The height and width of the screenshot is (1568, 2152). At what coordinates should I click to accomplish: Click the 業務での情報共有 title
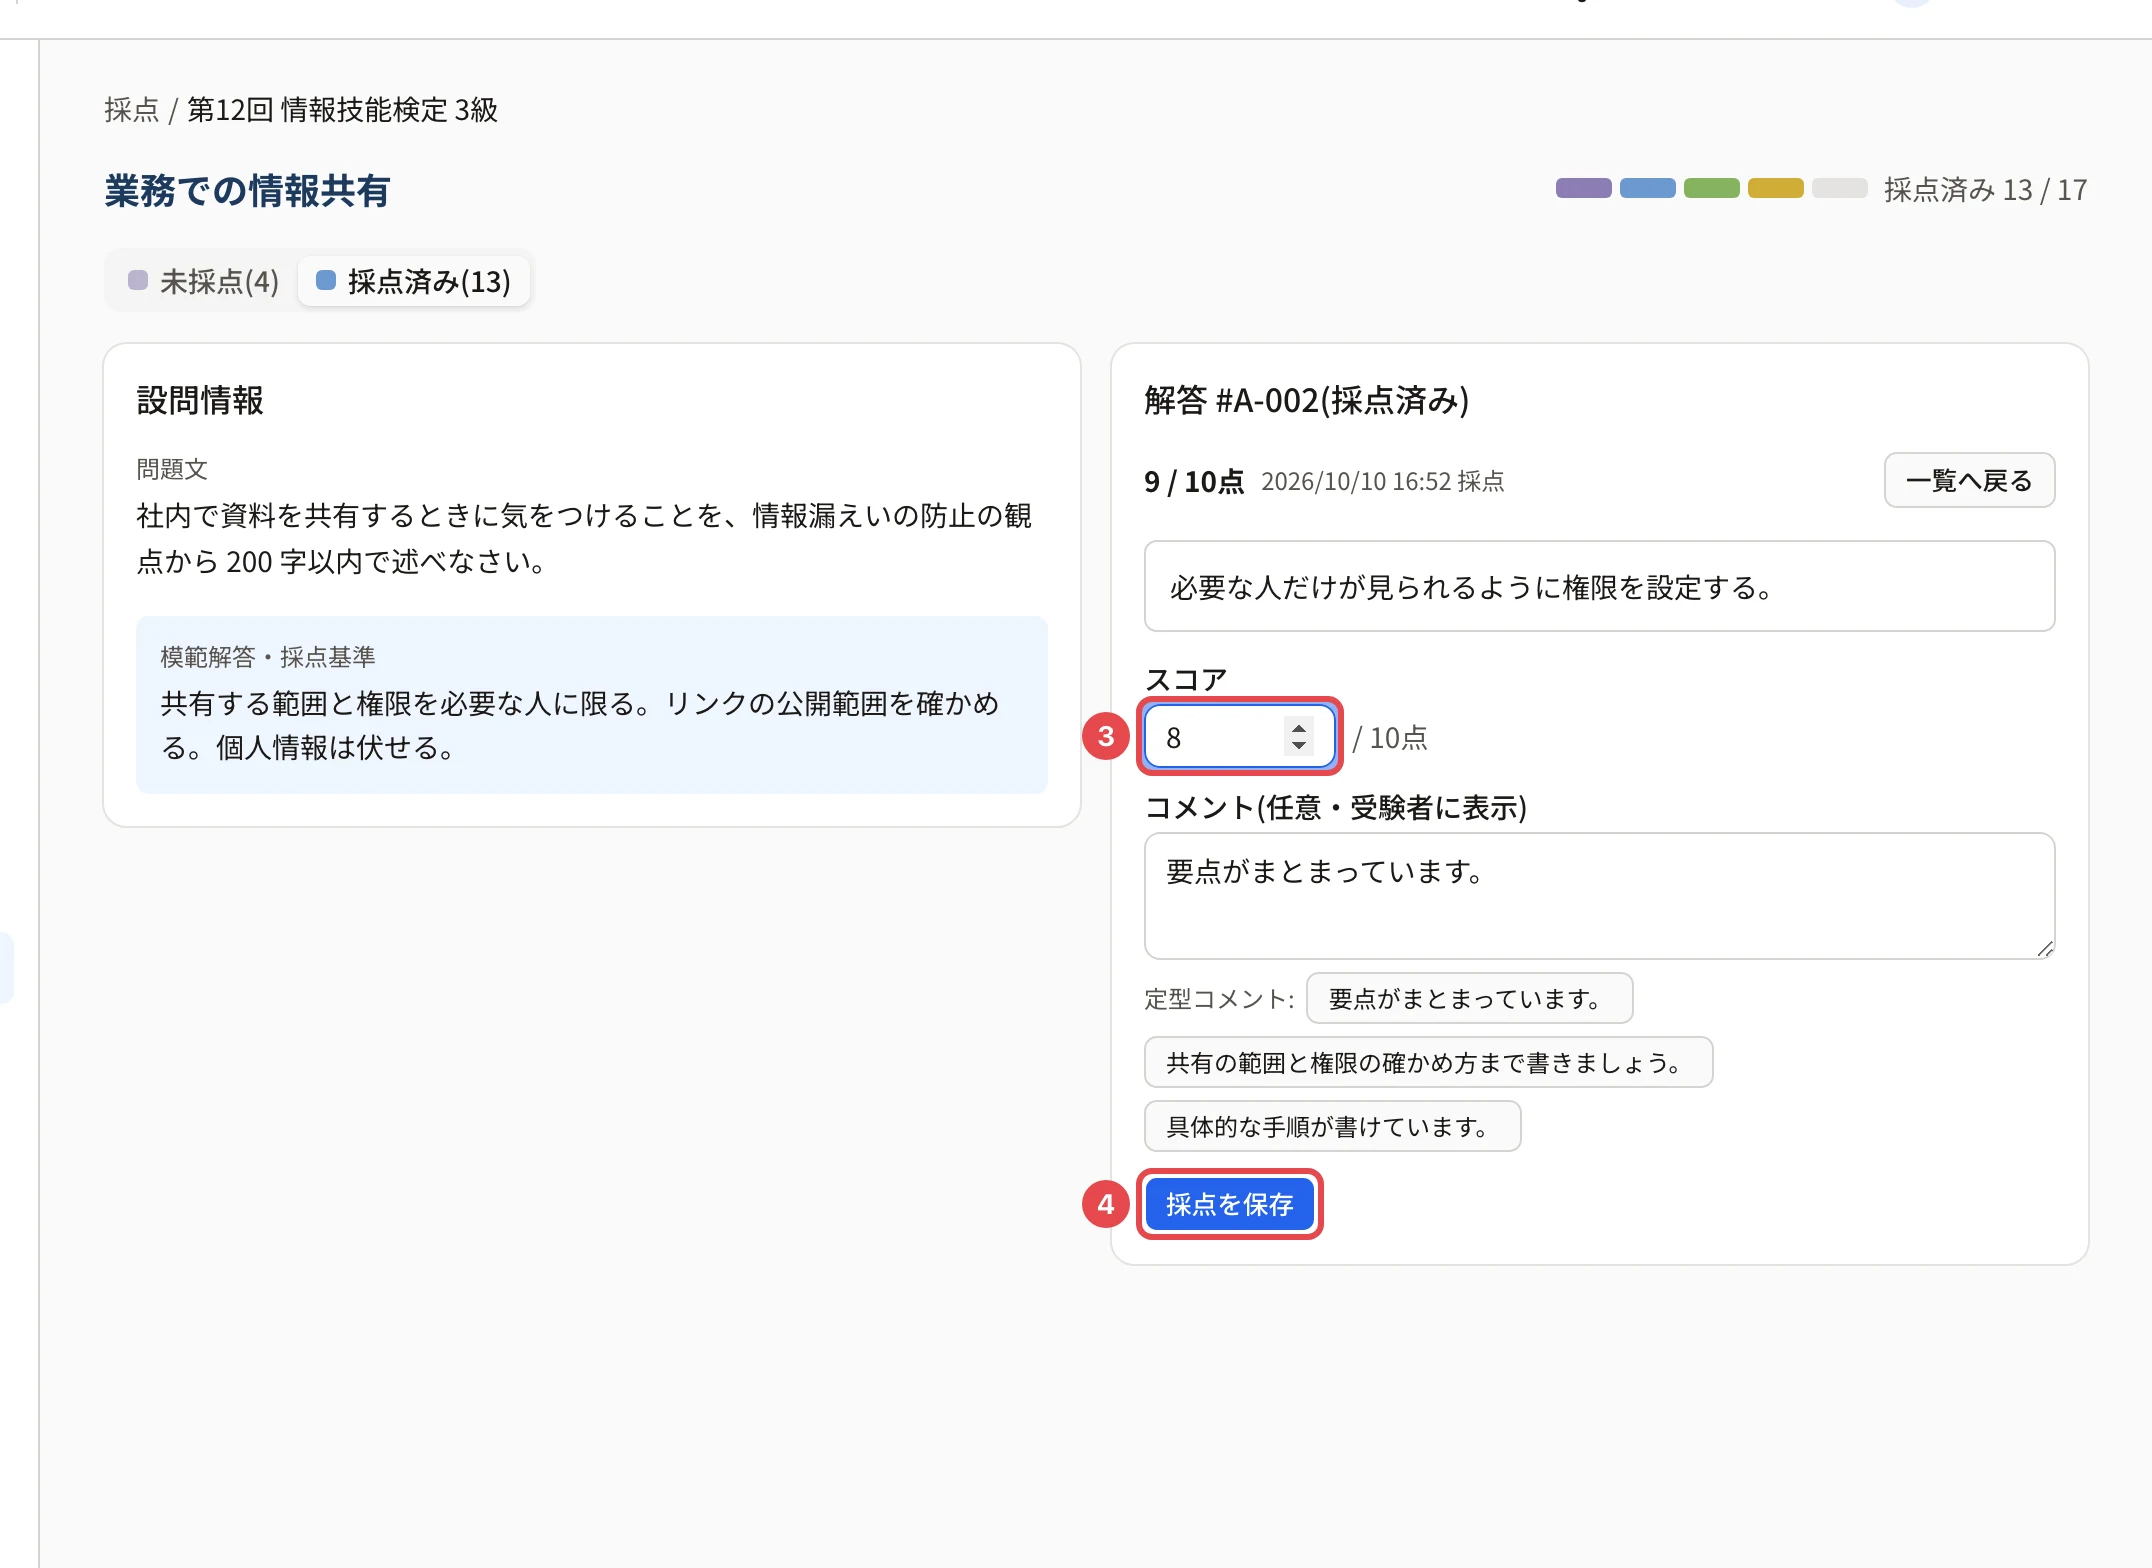[x=247, y=190]
